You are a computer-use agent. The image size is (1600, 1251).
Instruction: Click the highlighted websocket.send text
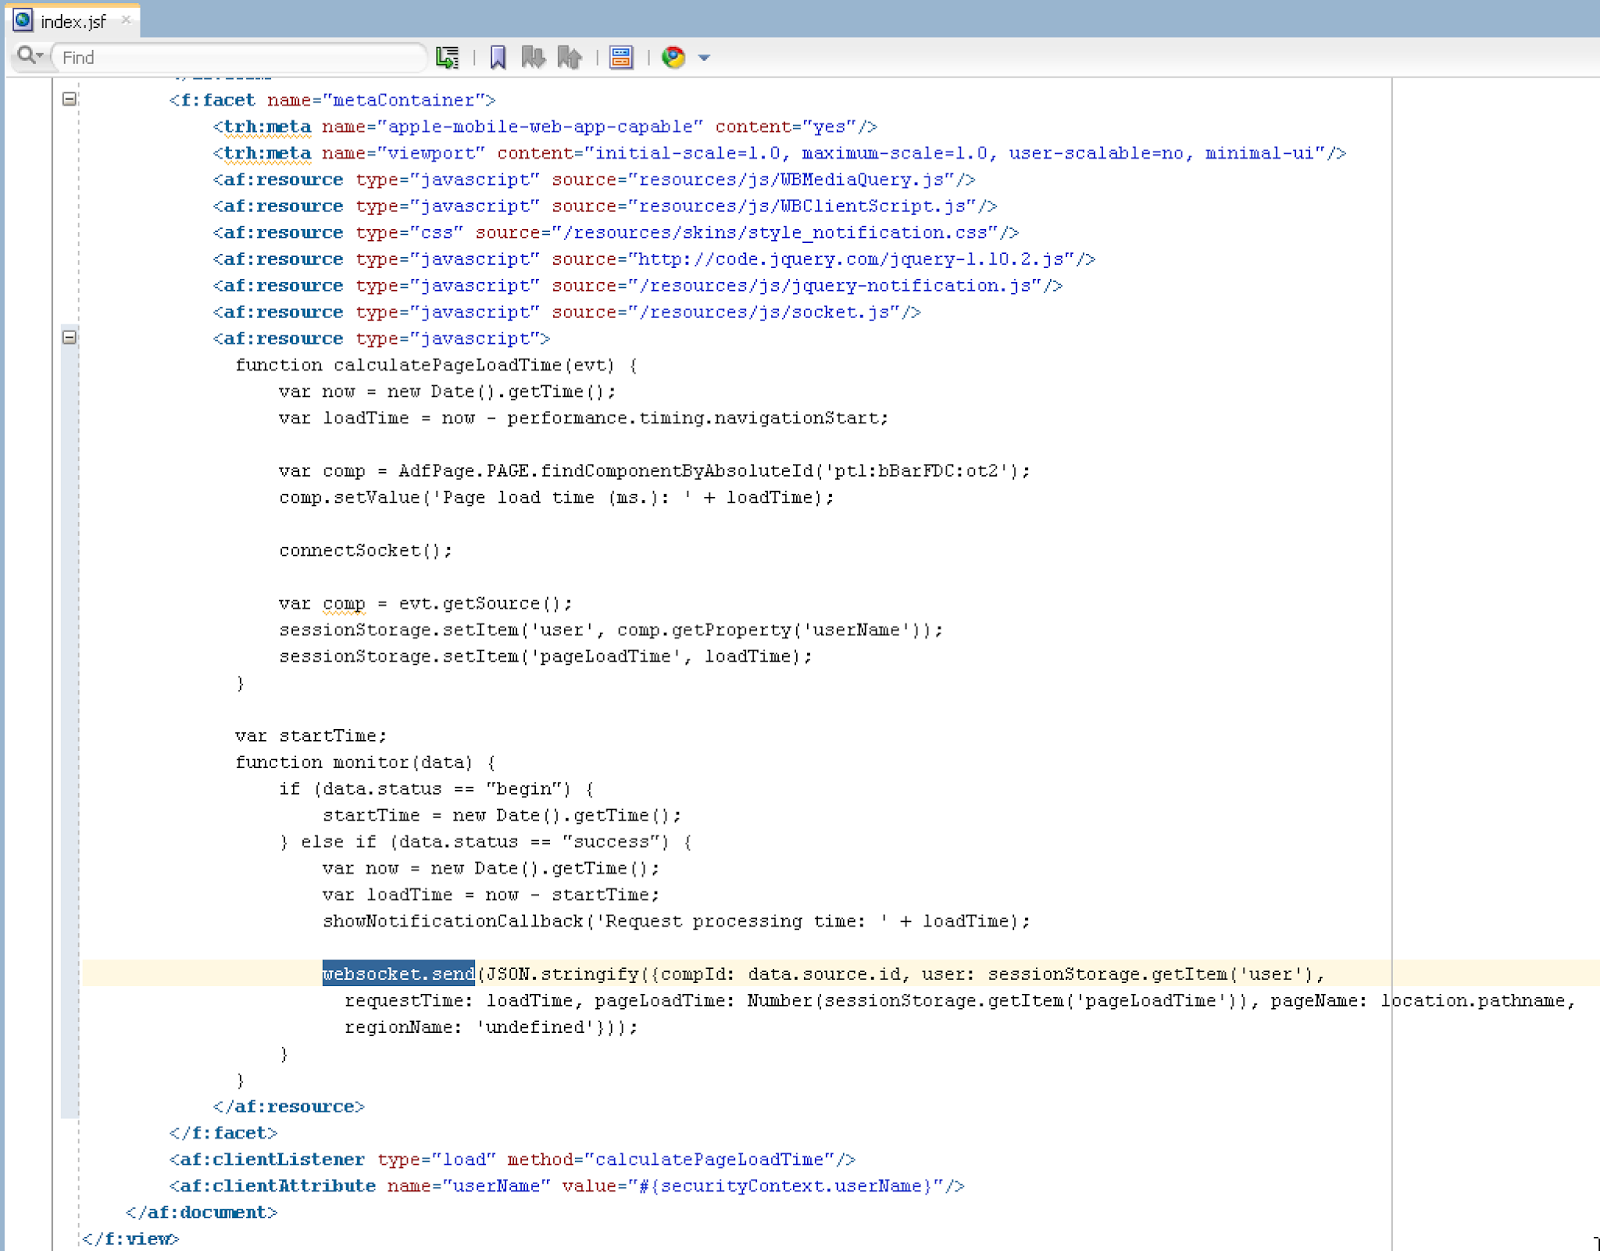(x=398, y=973)
